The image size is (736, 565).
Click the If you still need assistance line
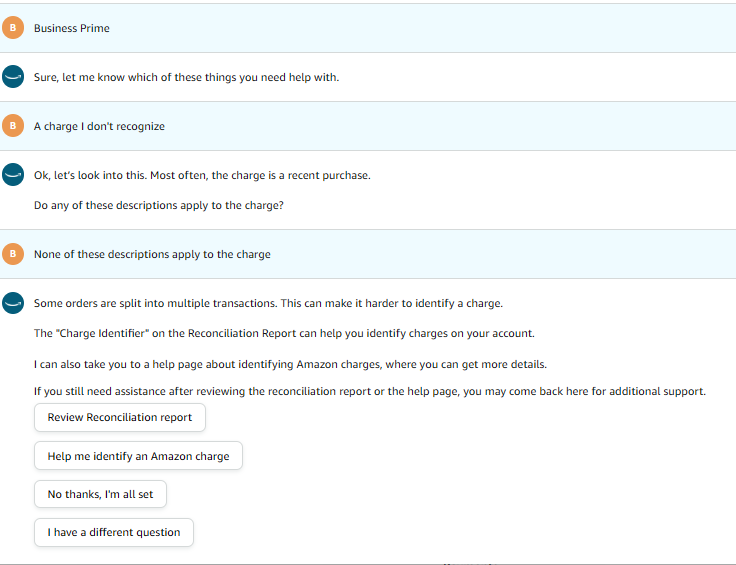pyautogui.click(x=370, y=391)
